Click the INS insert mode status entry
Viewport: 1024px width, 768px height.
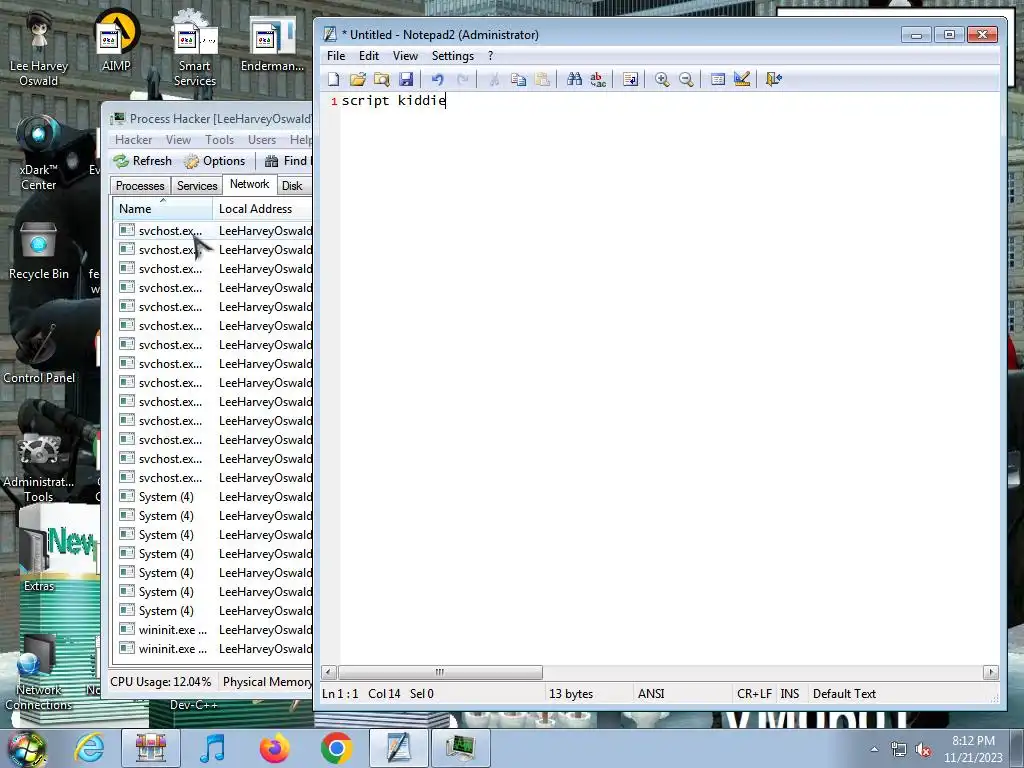tap(790, 694)
